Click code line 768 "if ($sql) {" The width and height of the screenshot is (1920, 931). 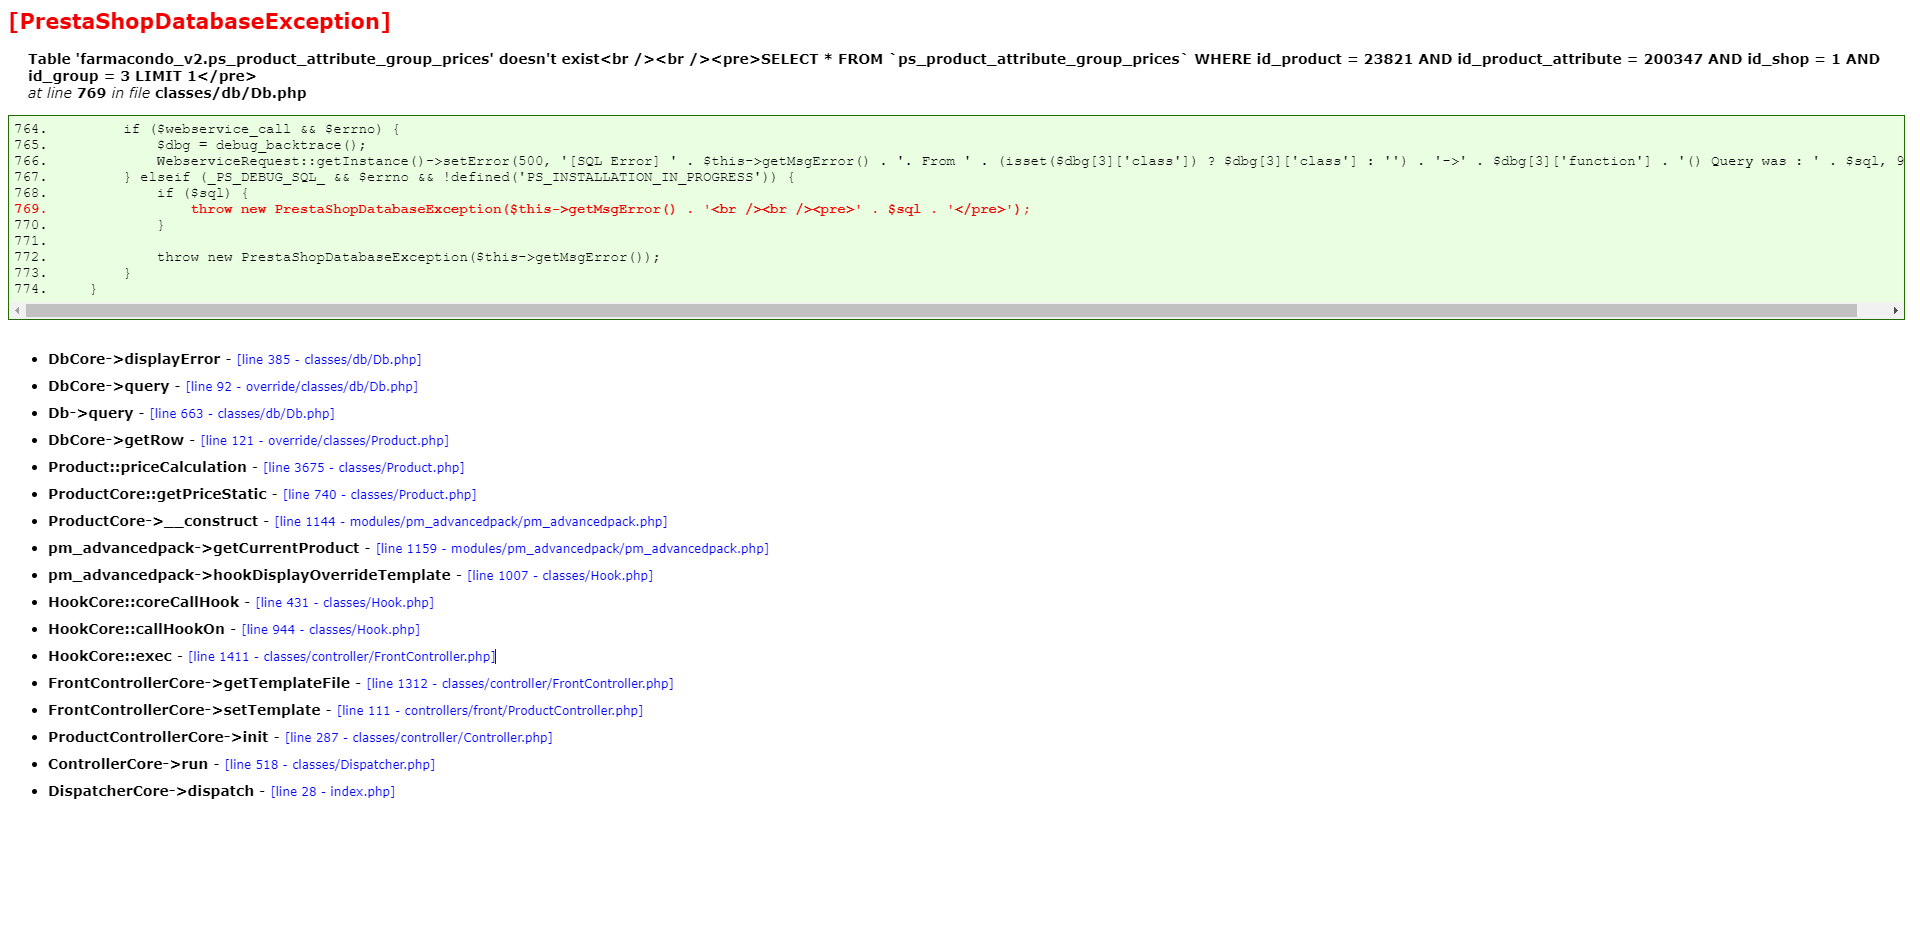pos(131,193)
